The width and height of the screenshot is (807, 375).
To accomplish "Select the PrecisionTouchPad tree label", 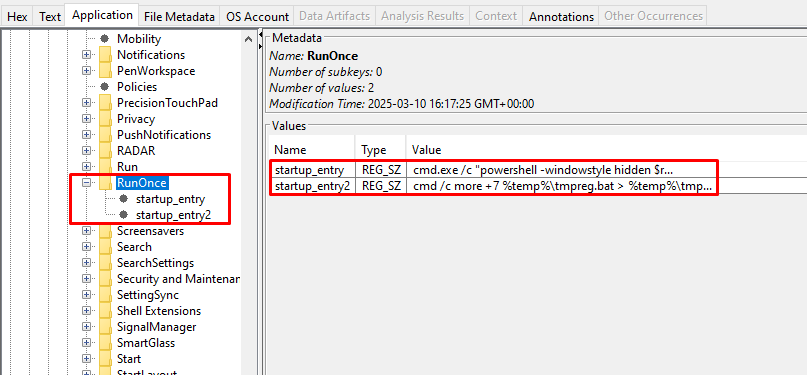I will [x=167, y=103].
